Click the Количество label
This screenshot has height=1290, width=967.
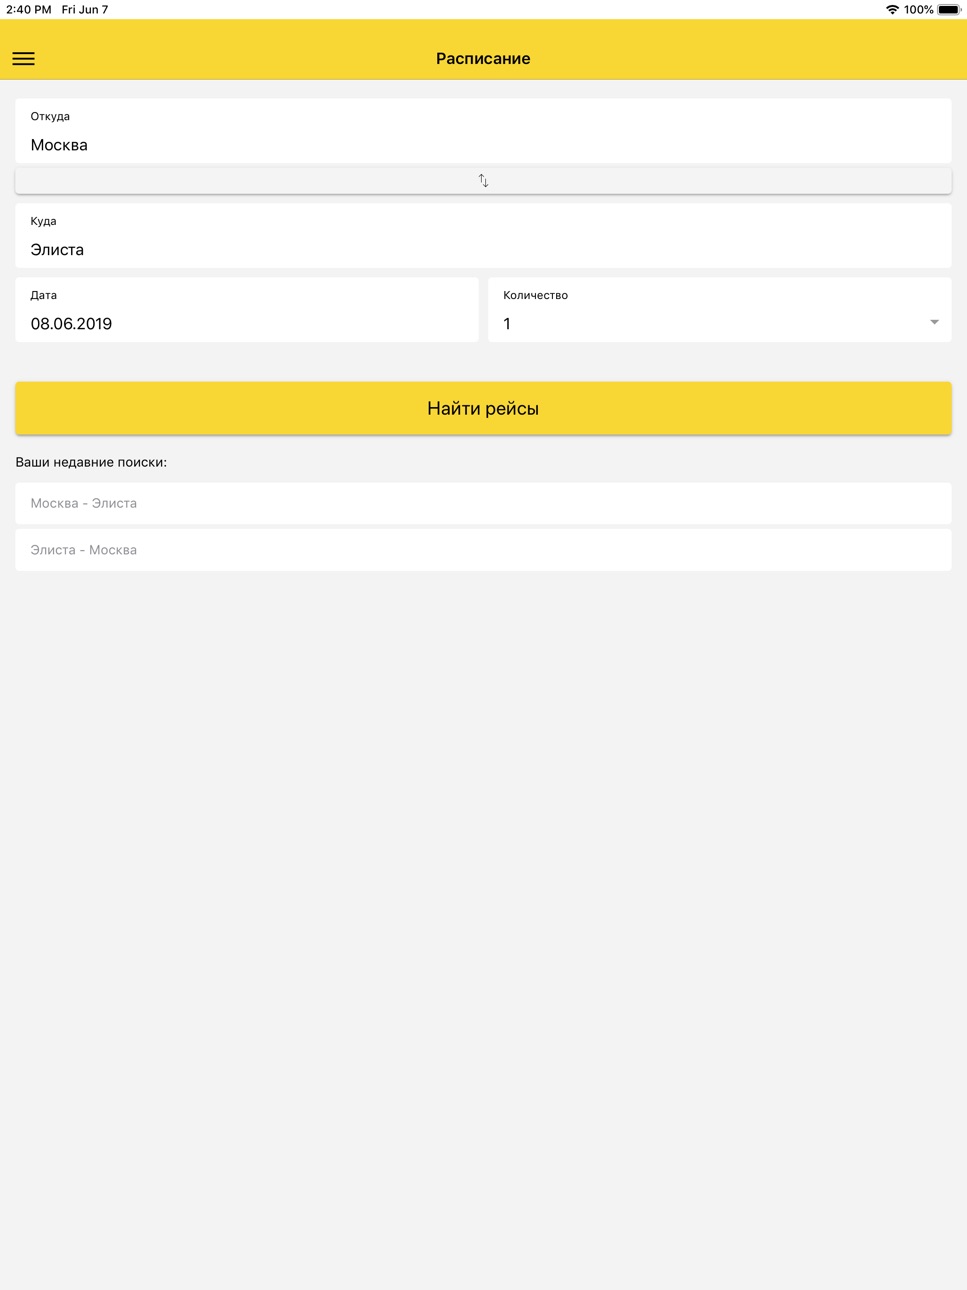[x=535, y=295]
